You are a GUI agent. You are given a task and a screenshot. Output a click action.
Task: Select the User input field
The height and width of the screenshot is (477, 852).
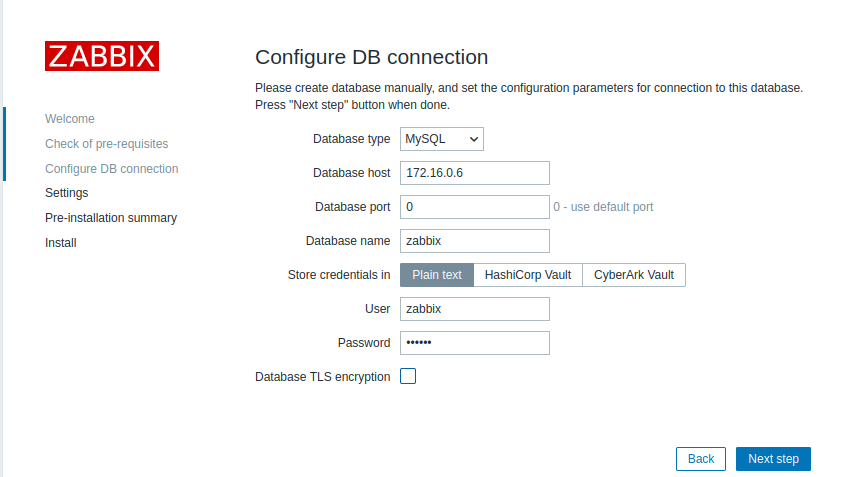[x=475, y=309]
